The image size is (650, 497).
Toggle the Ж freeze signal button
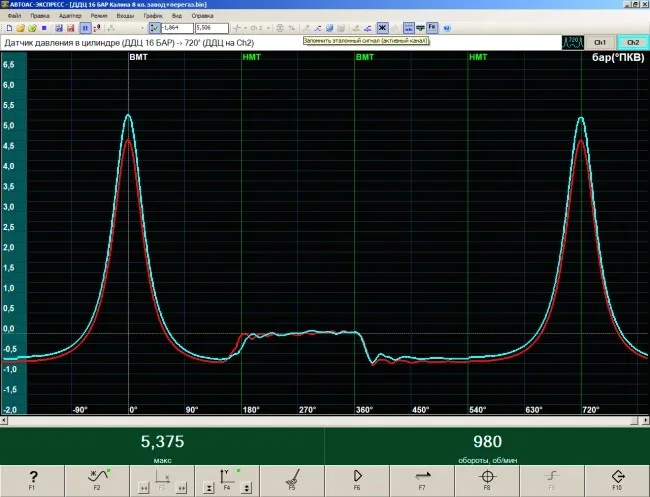[382, 28]
